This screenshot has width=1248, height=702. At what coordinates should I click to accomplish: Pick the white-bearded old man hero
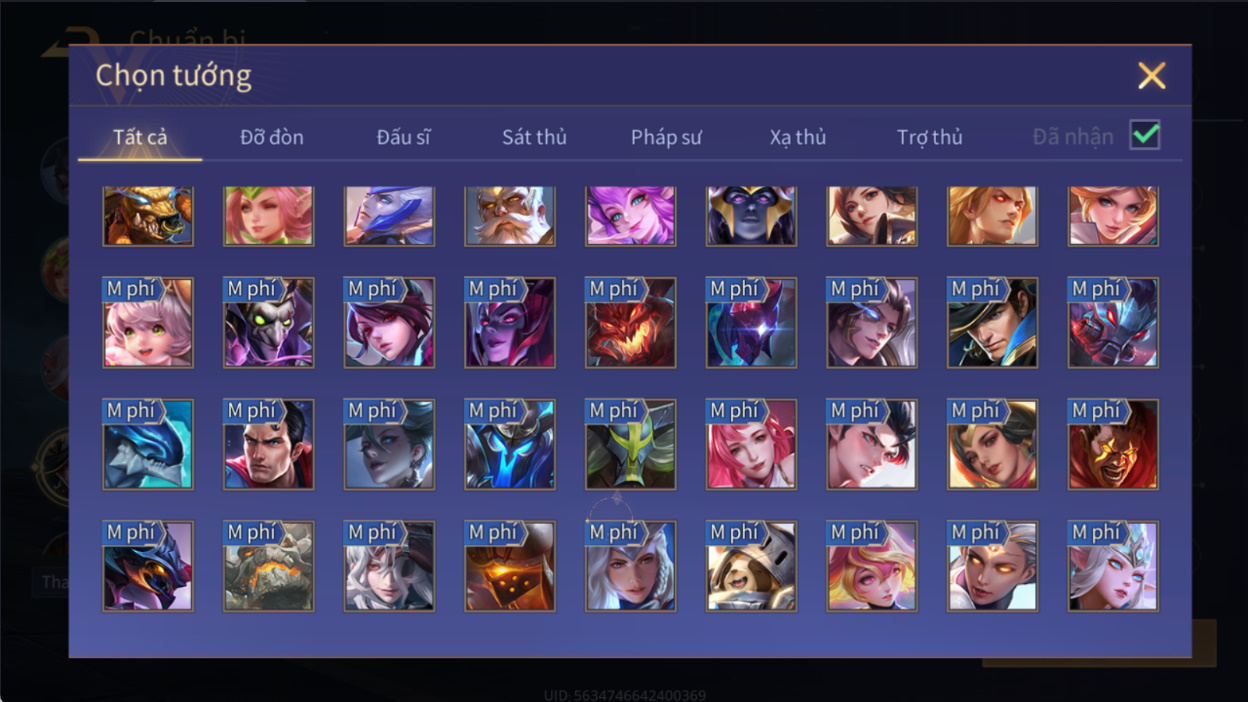click(510, 215)
